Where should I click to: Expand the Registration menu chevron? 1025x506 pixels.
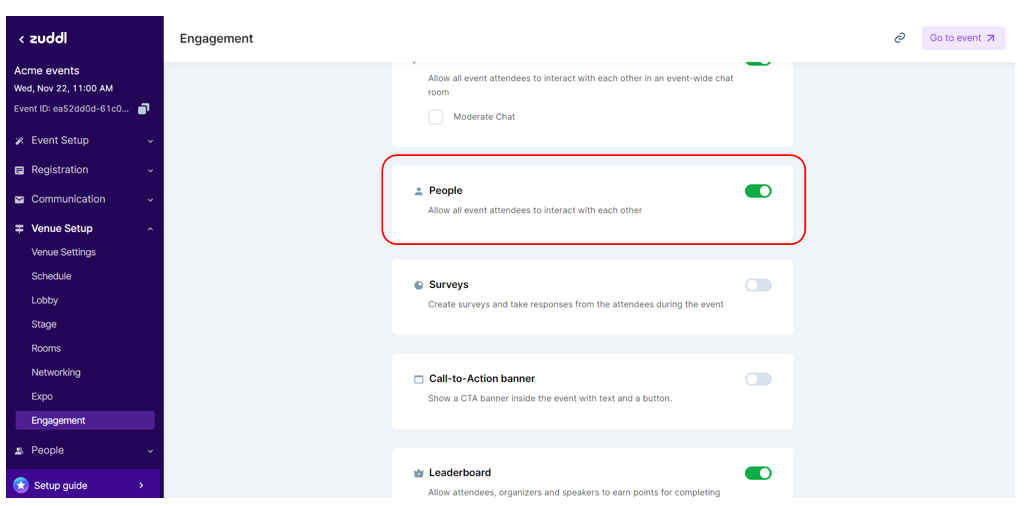point(151,171)
